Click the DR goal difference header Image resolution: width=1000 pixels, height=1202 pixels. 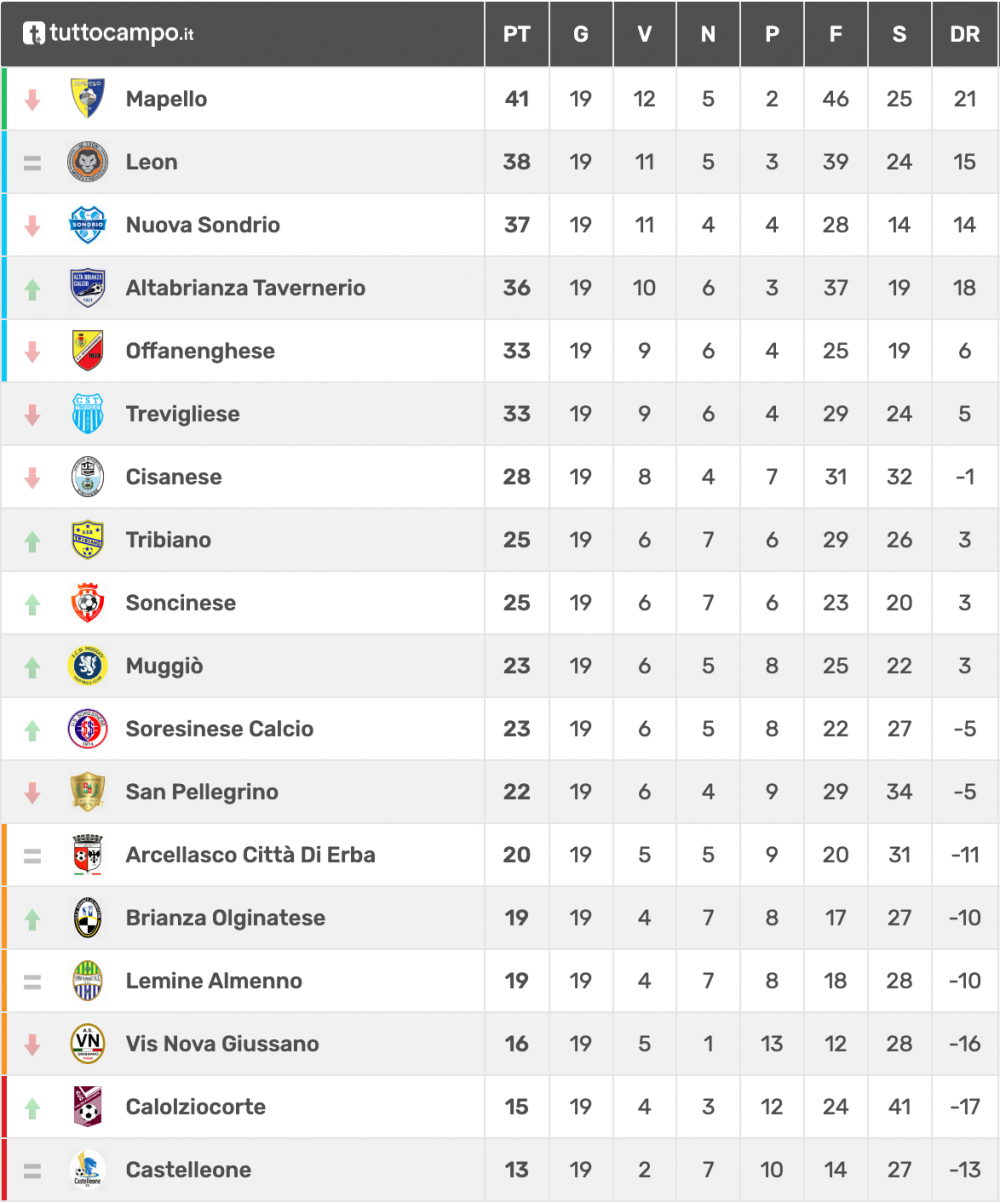pyautogui.click(x=965, y=34)
